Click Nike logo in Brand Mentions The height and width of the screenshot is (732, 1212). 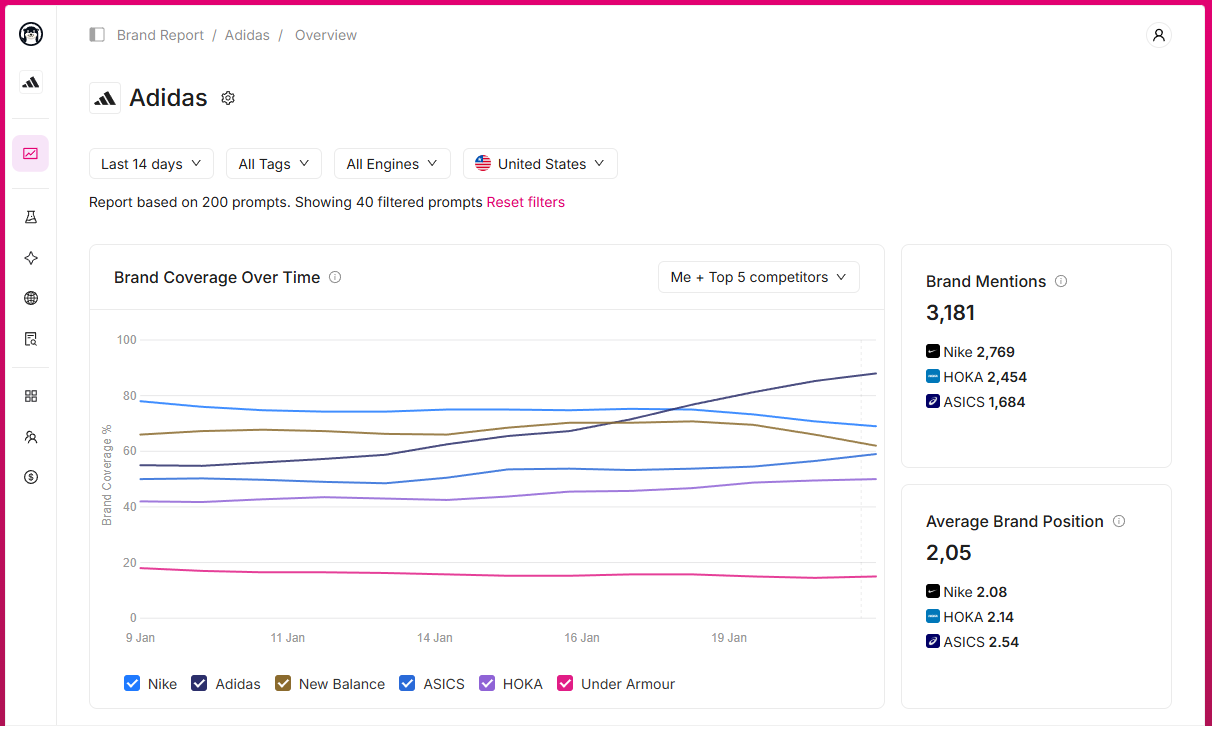(933, 352)
